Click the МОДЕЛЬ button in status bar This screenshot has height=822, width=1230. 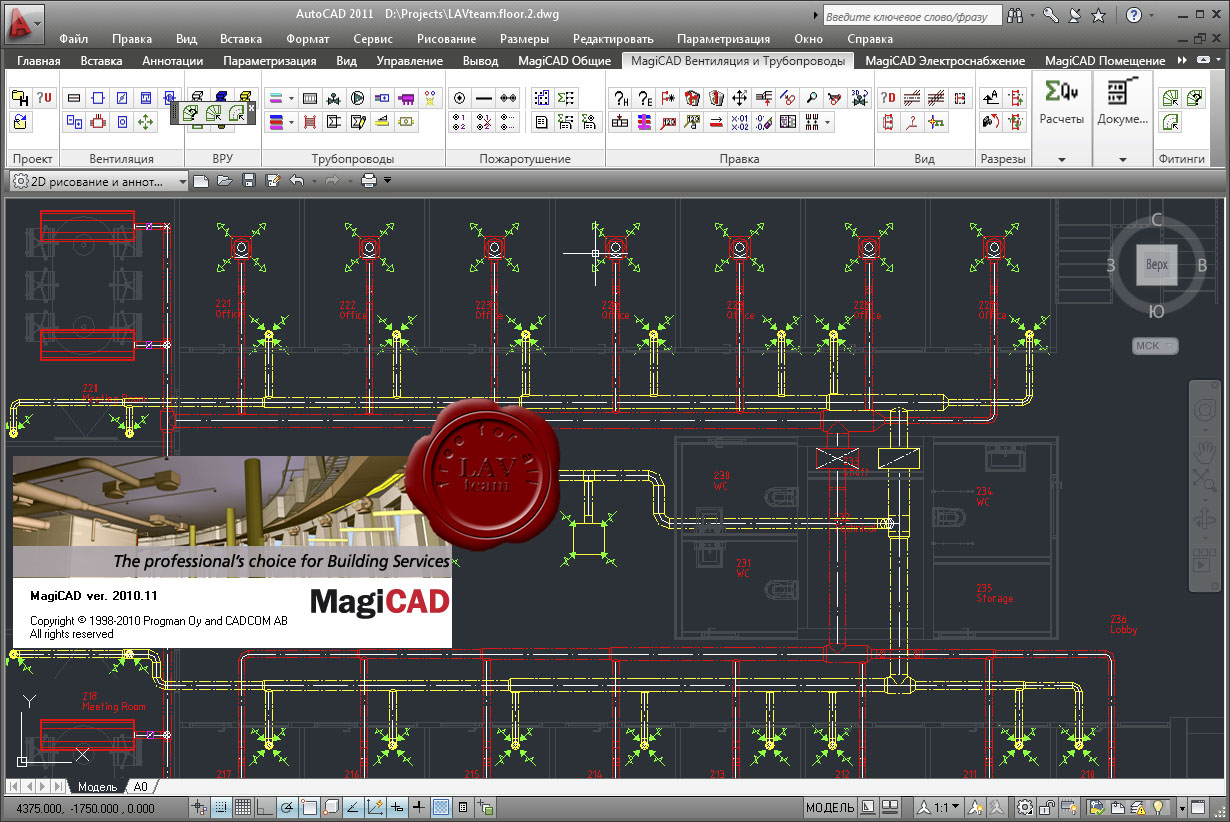click(829, 807)
